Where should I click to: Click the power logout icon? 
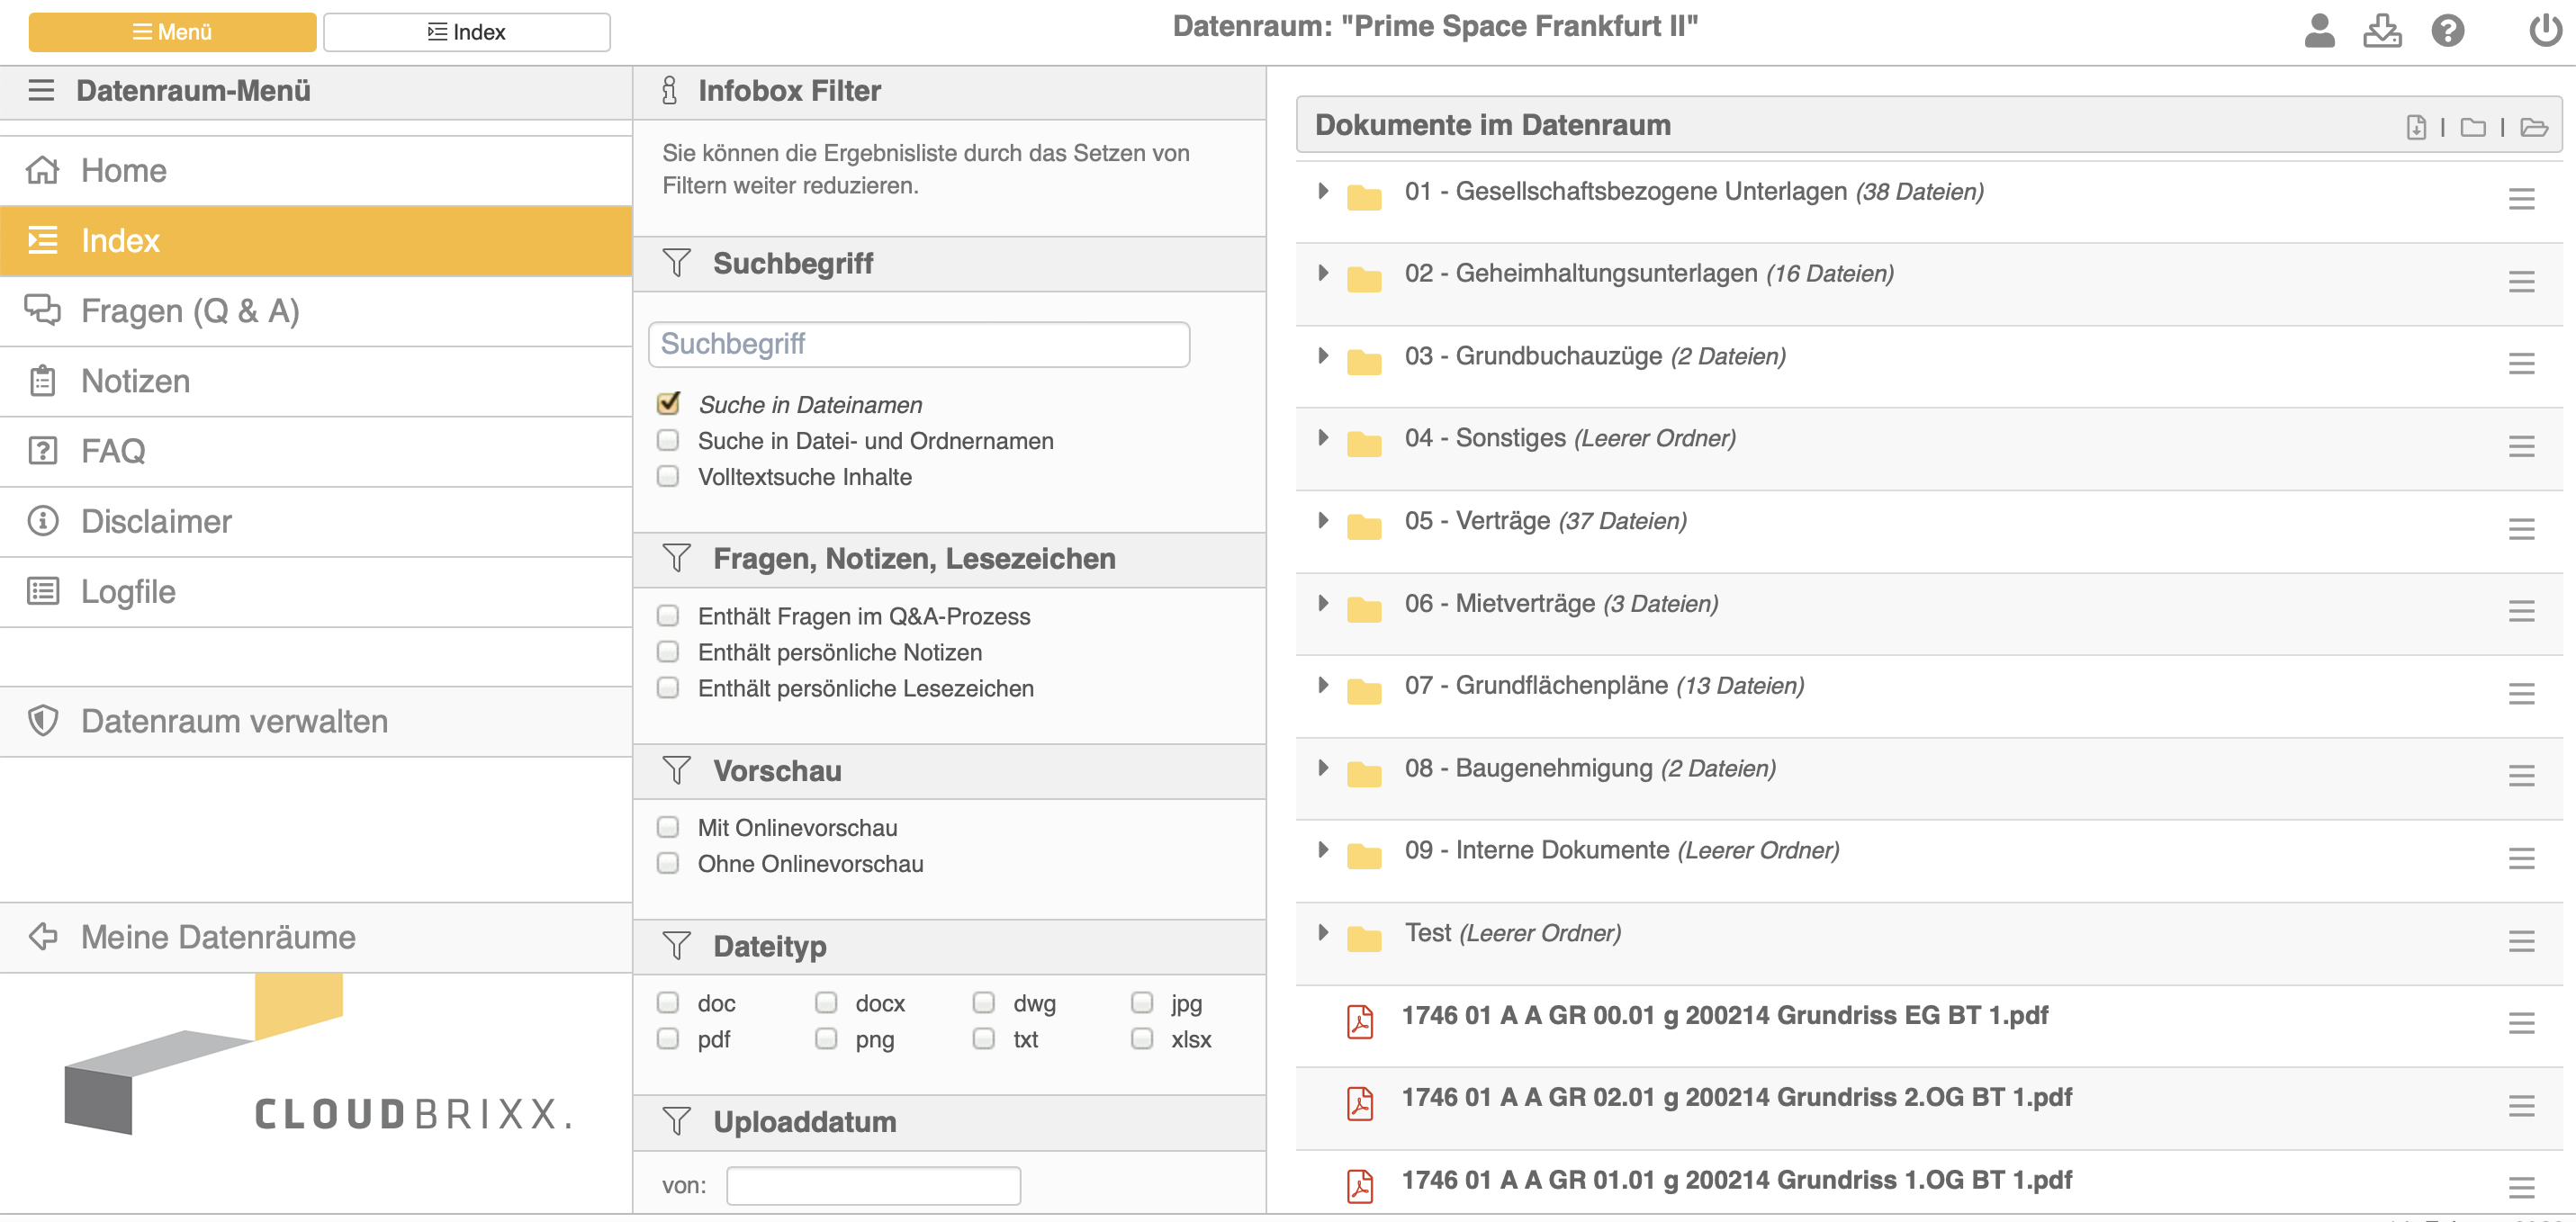2544,31
